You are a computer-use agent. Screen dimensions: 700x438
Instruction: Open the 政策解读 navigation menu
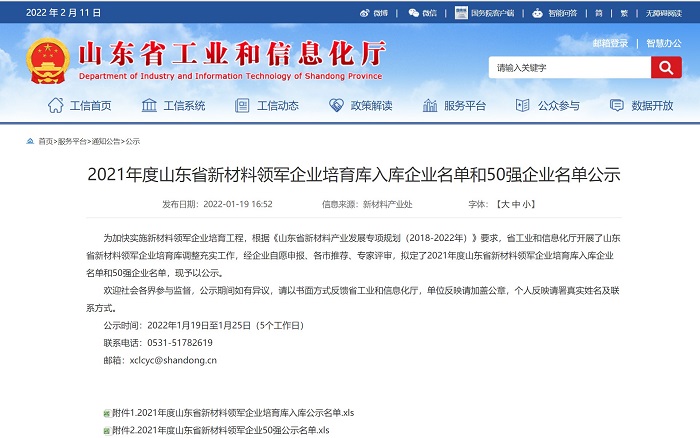click(362, 106)
